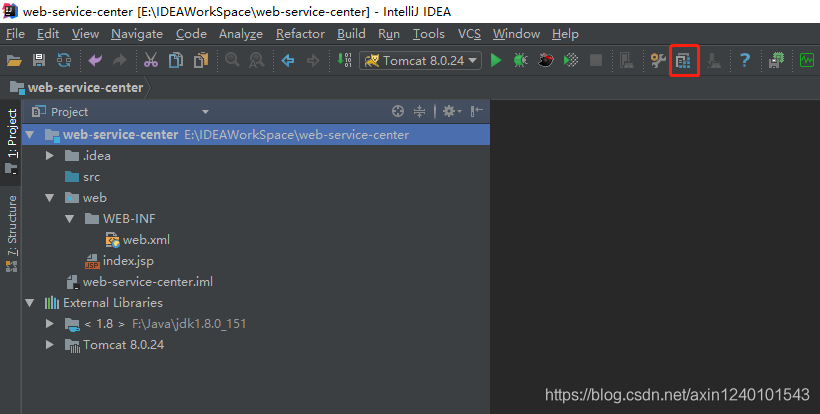This screenshot has height=414, width=820.
Task: Toggle the 1: Project side tab
Action: click(x=11, y=142)
